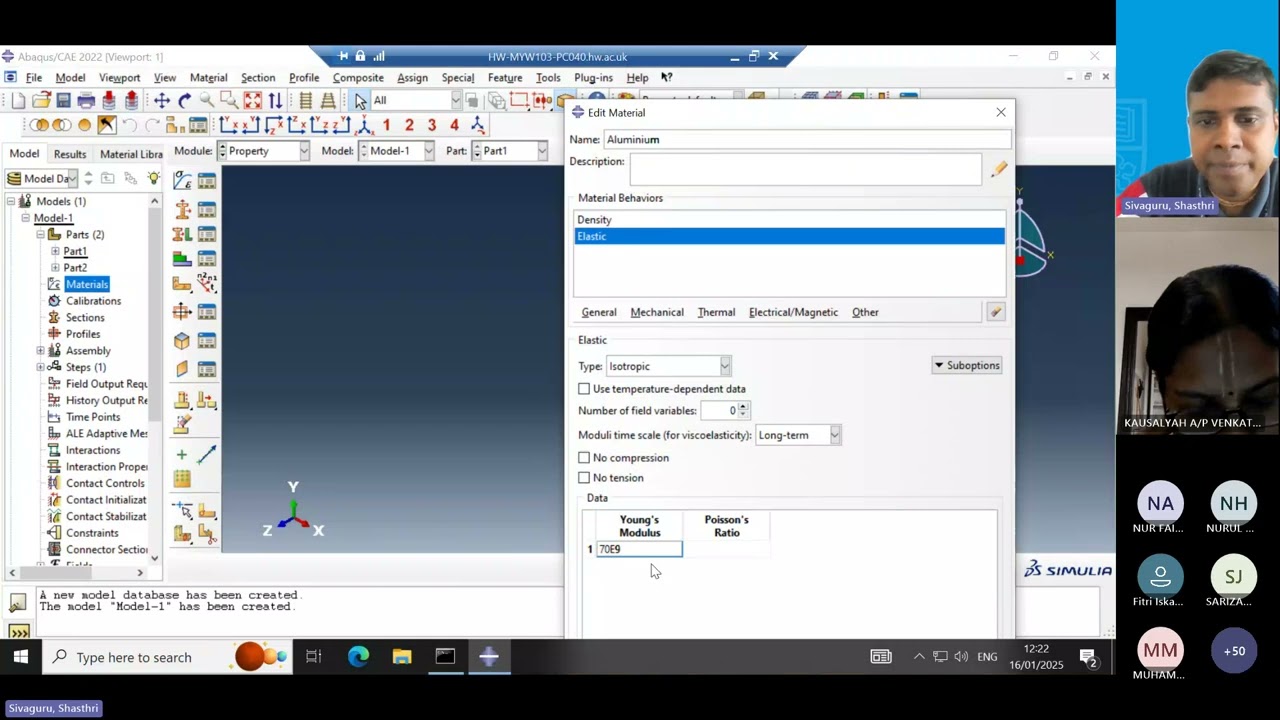Click the Assign Section tool icon

(182, 234)
